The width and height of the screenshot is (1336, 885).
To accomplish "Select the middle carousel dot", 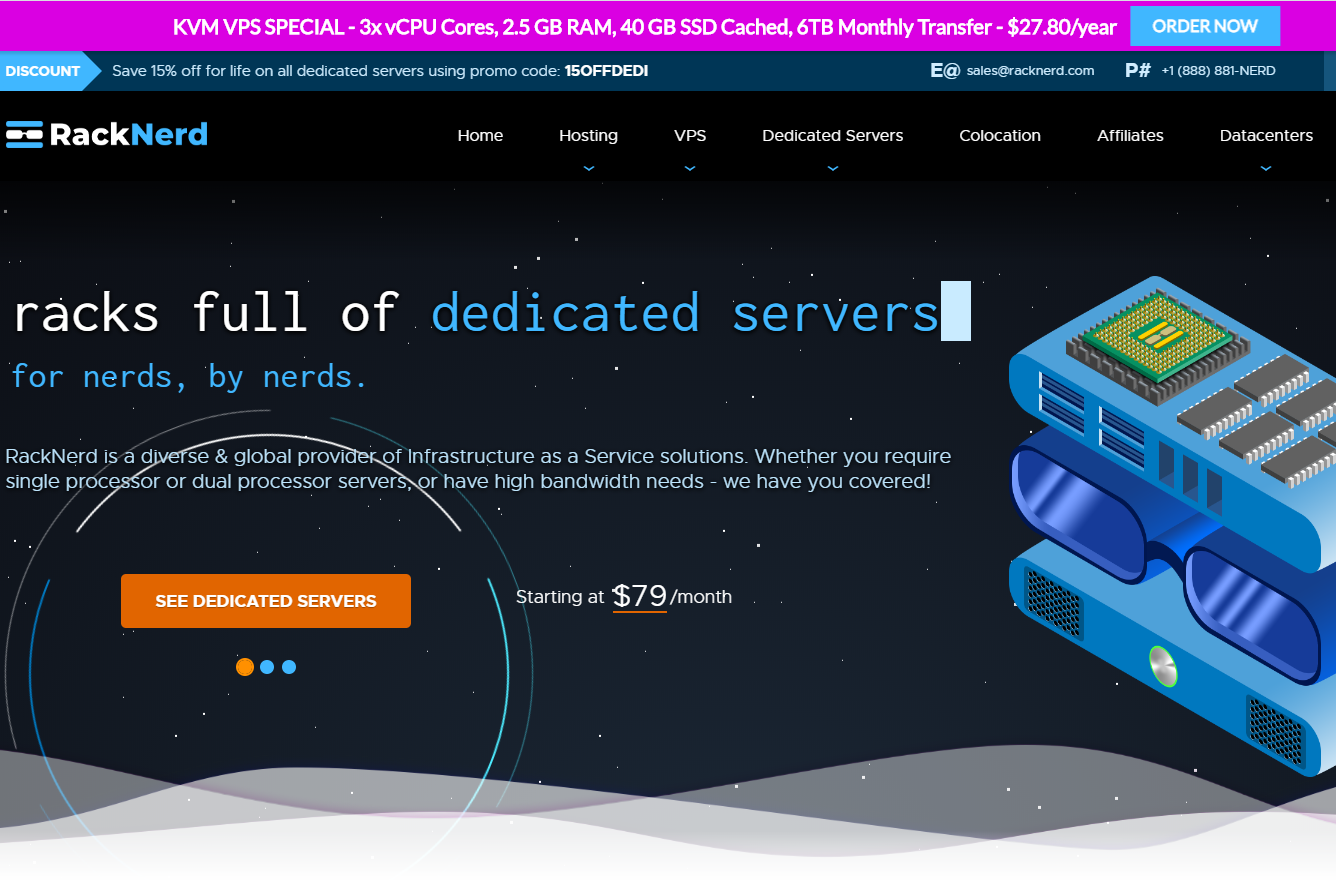I will [x=267, y=667].
